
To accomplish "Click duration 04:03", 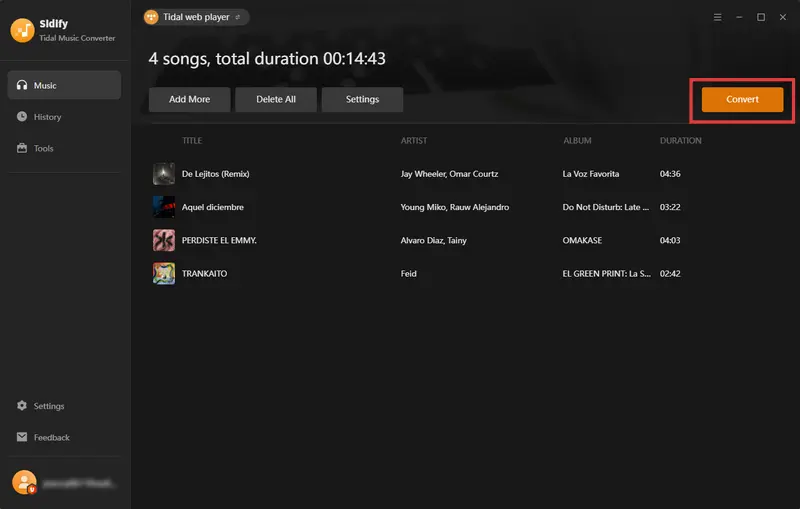I will (670, 240).
